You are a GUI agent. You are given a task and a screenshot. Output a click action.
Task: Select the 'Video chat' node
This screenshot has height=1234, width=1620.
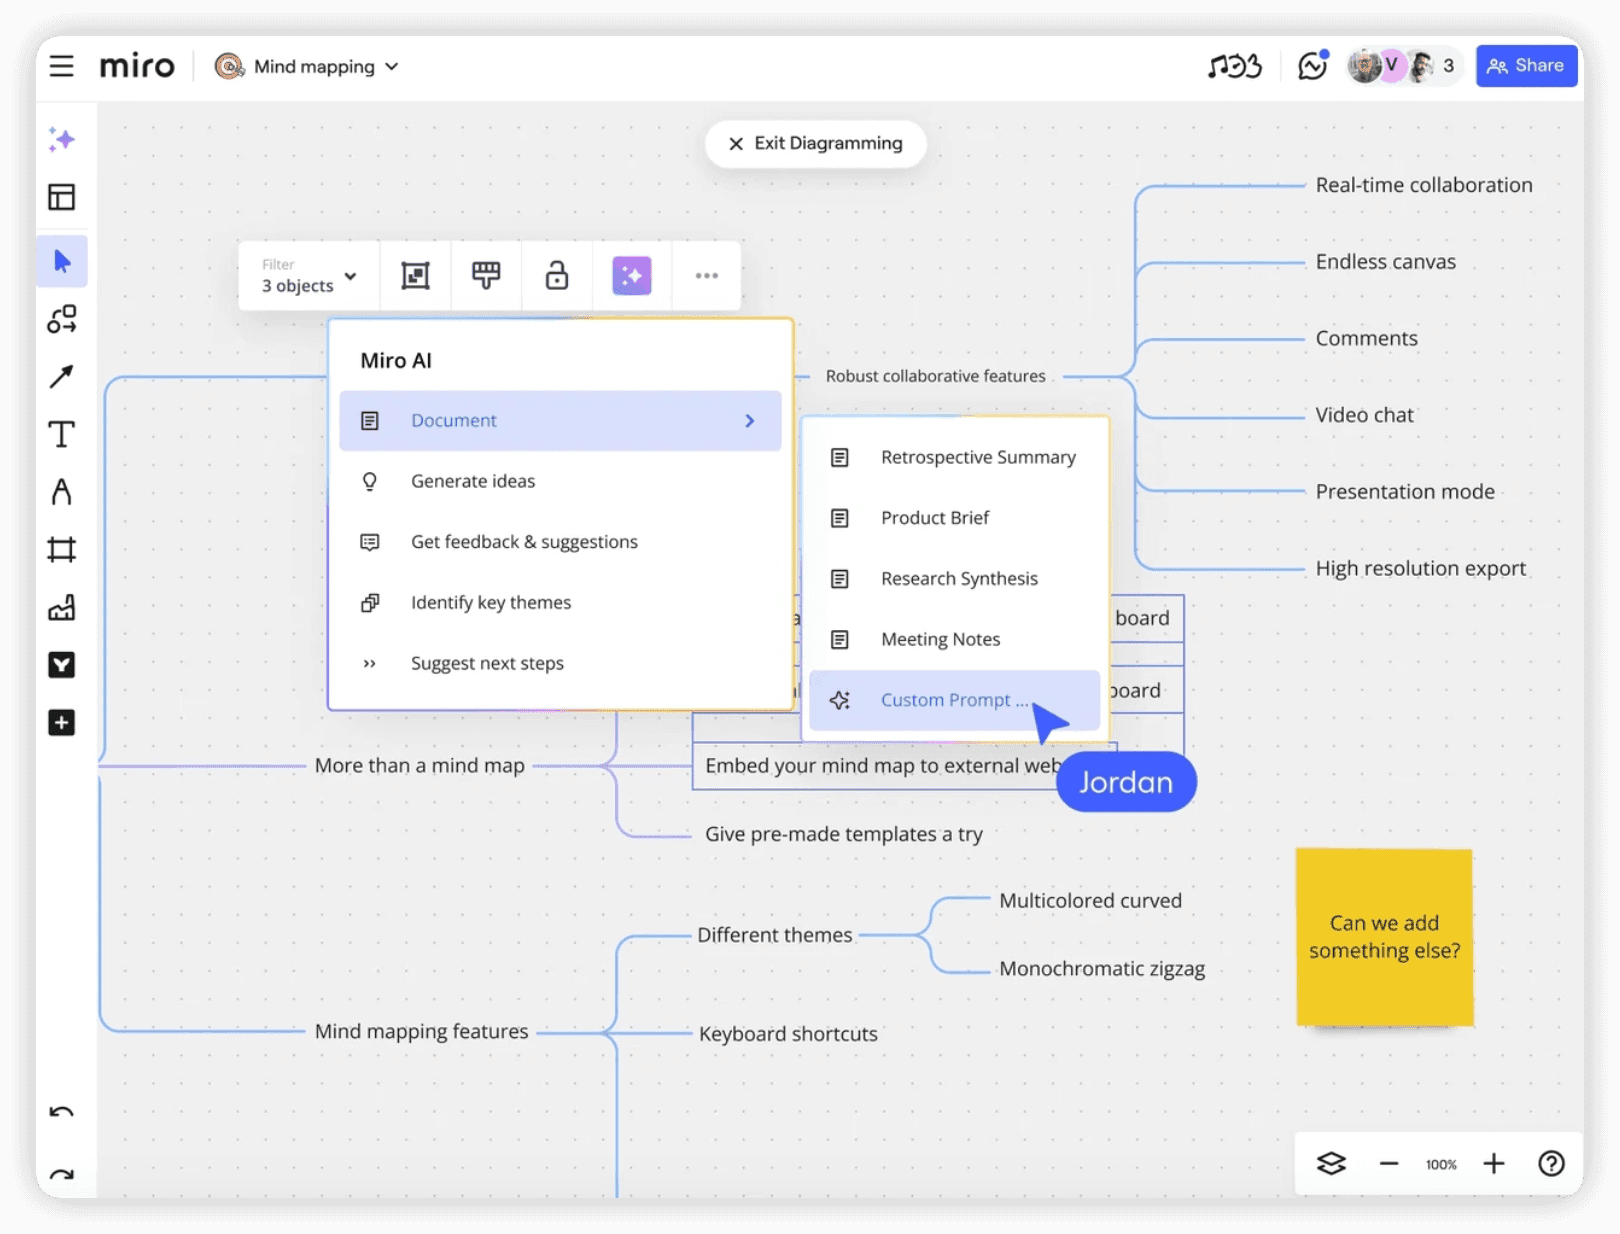pos(1365,415)
